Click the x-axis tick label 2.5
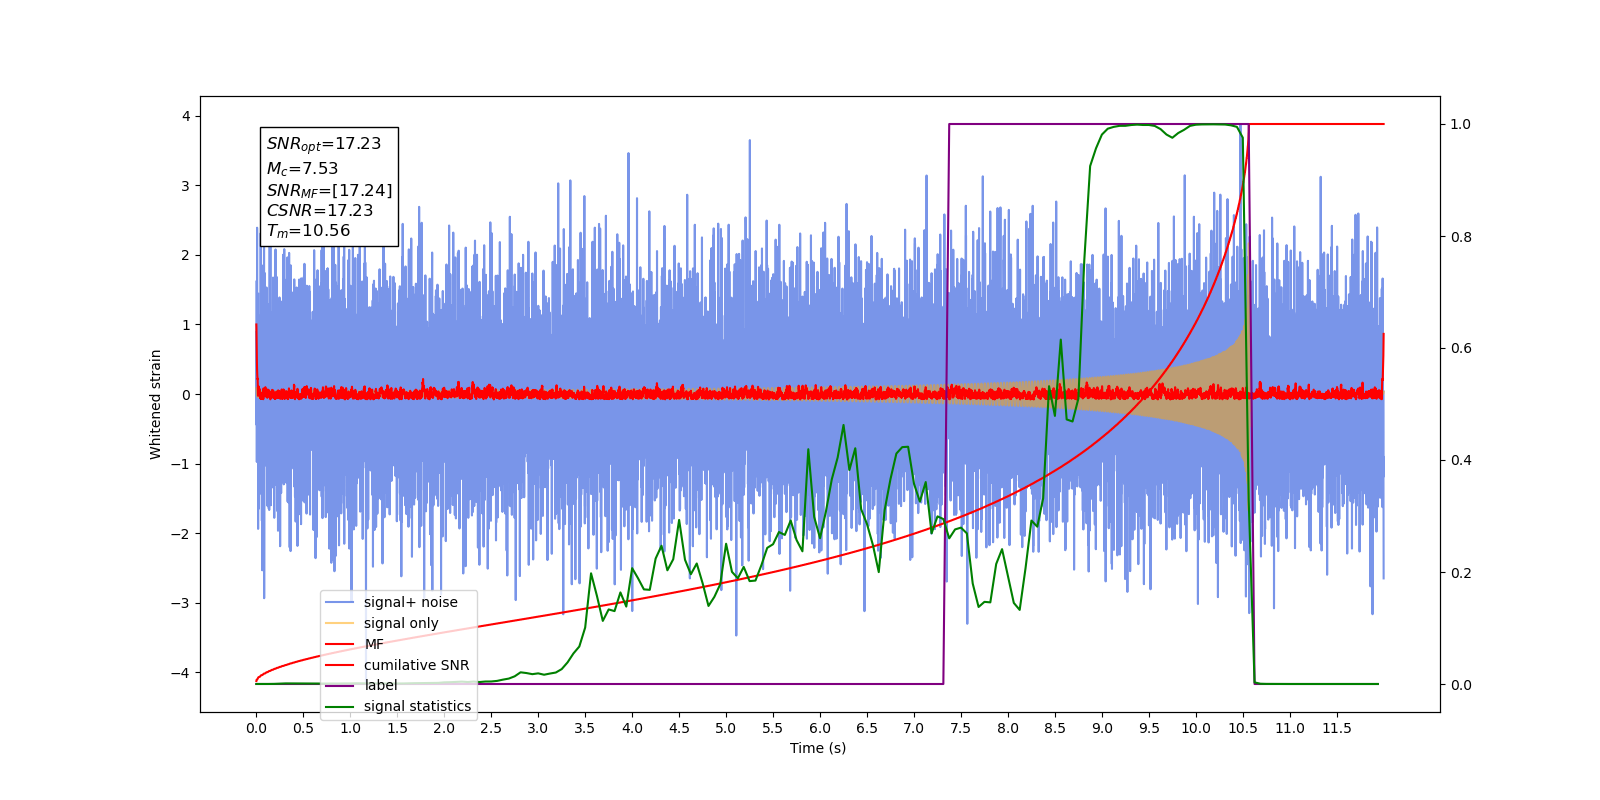The width and height of the screenshot is (1600, 800). 491,728
